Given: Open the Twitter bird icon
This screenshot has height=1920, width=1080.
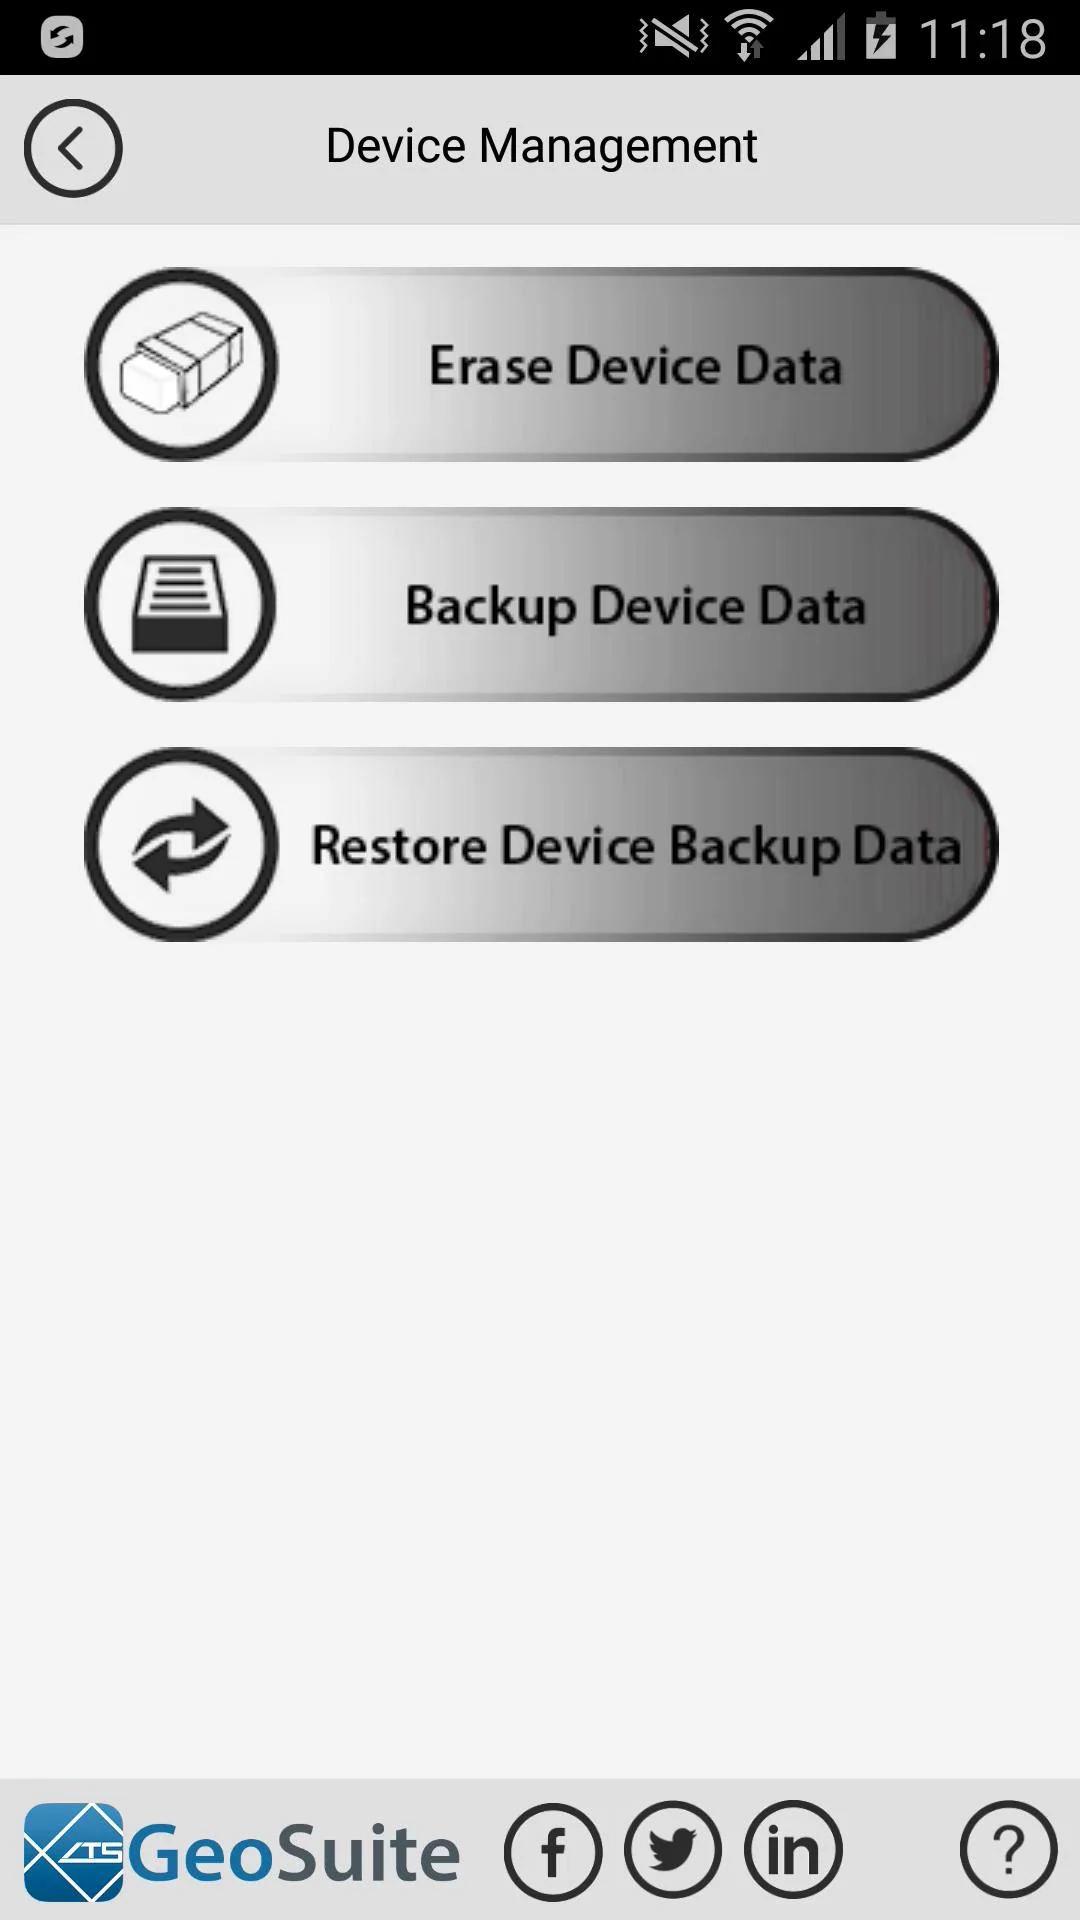Looking at the screenshot, I should (673, 1851).
